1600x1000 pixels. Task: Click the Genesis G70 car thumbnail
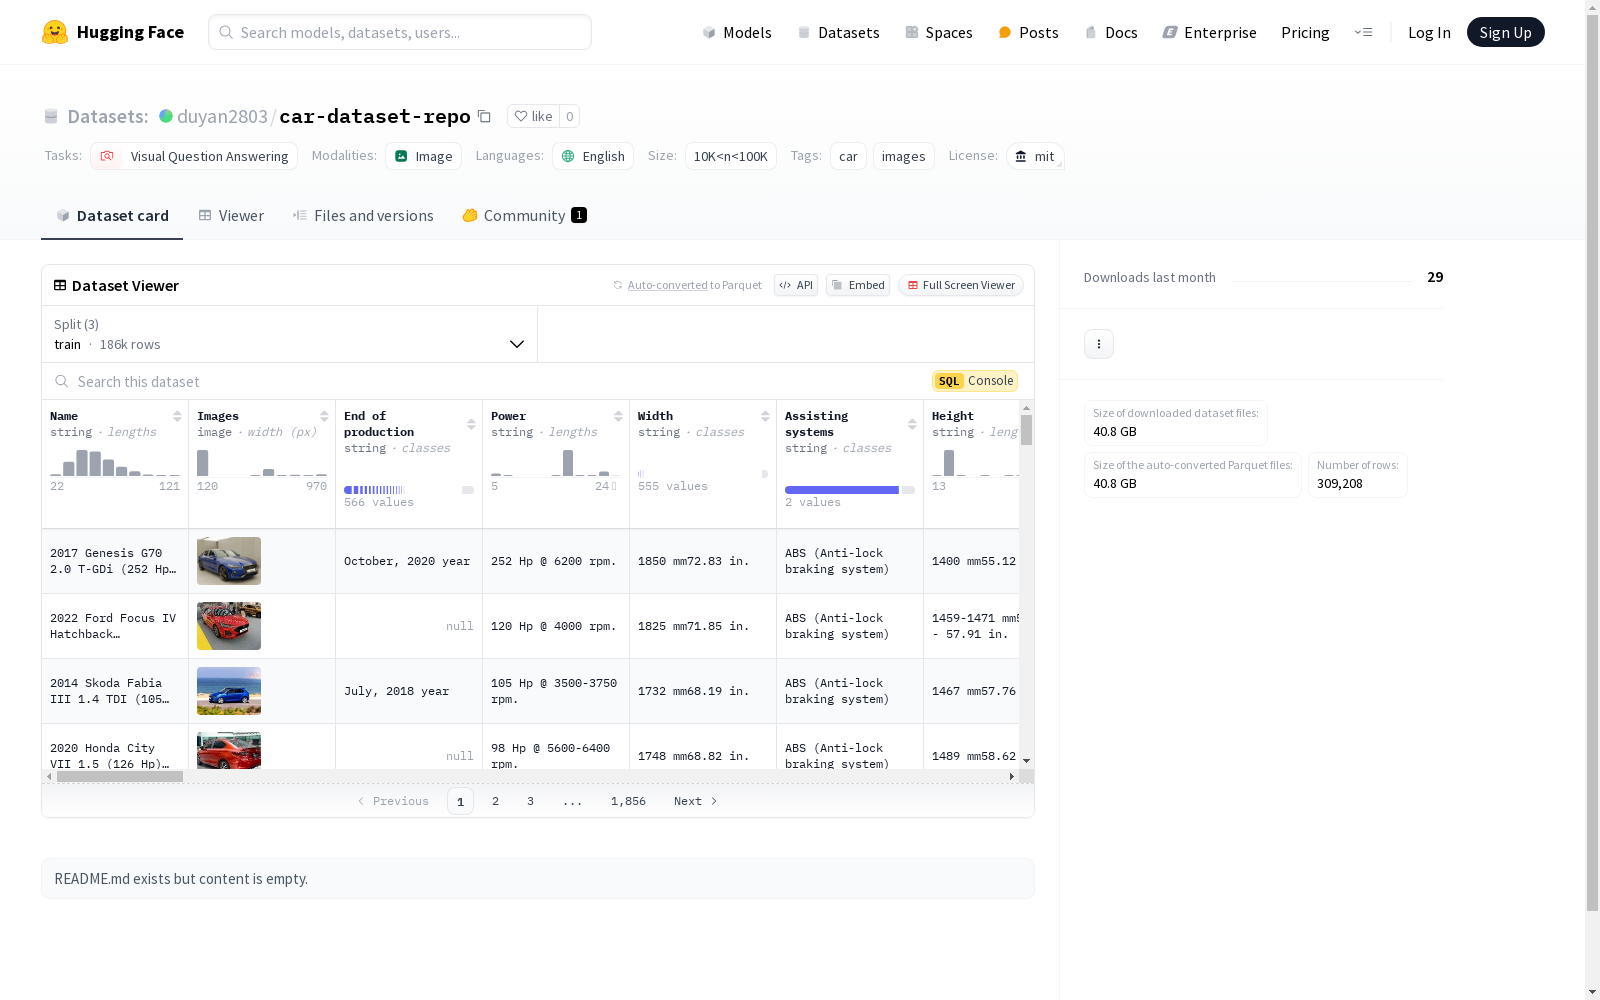pos(229,561)
